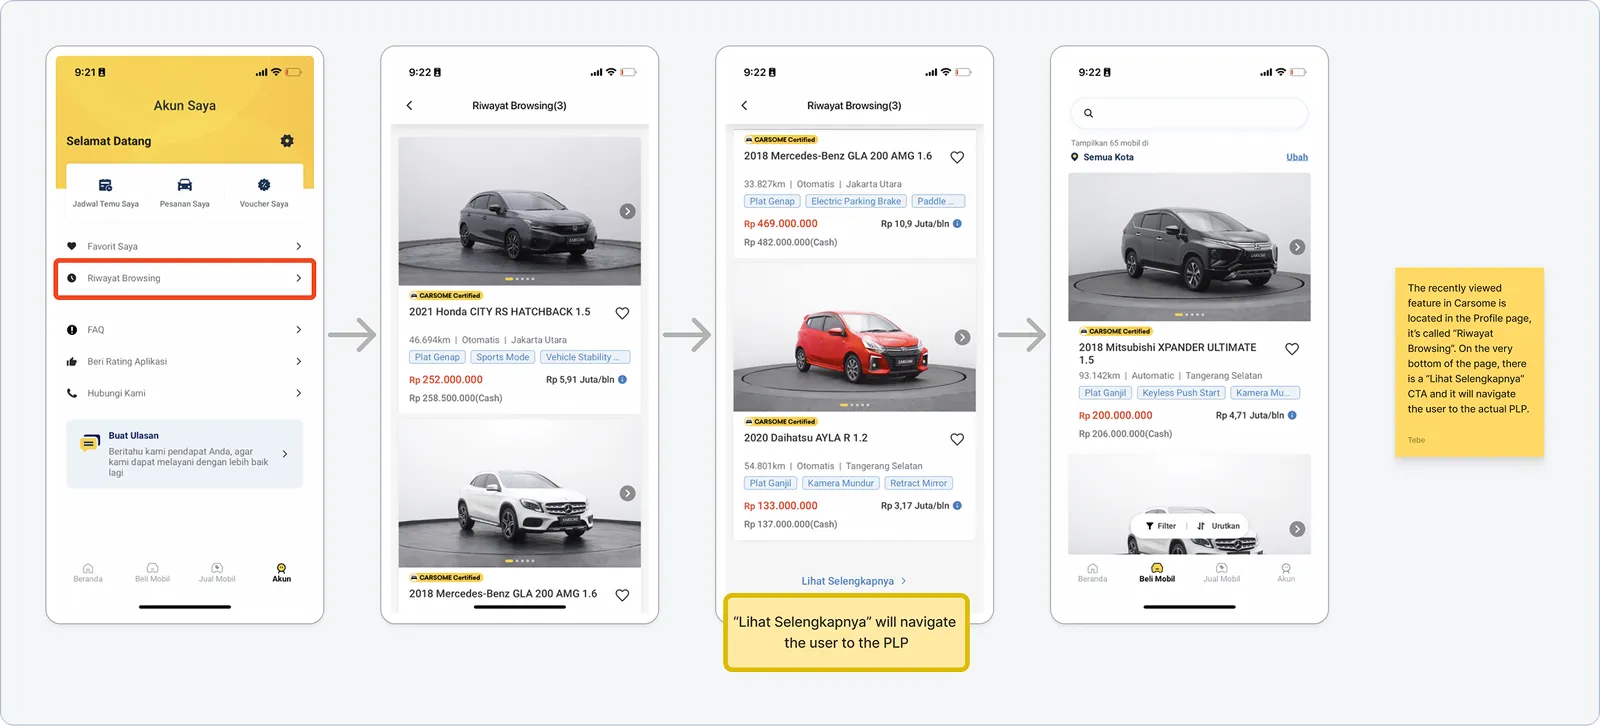Tap the location pin beside Semua Kota
Viewport: 1600px width, 726px height.
point(1075,157)
